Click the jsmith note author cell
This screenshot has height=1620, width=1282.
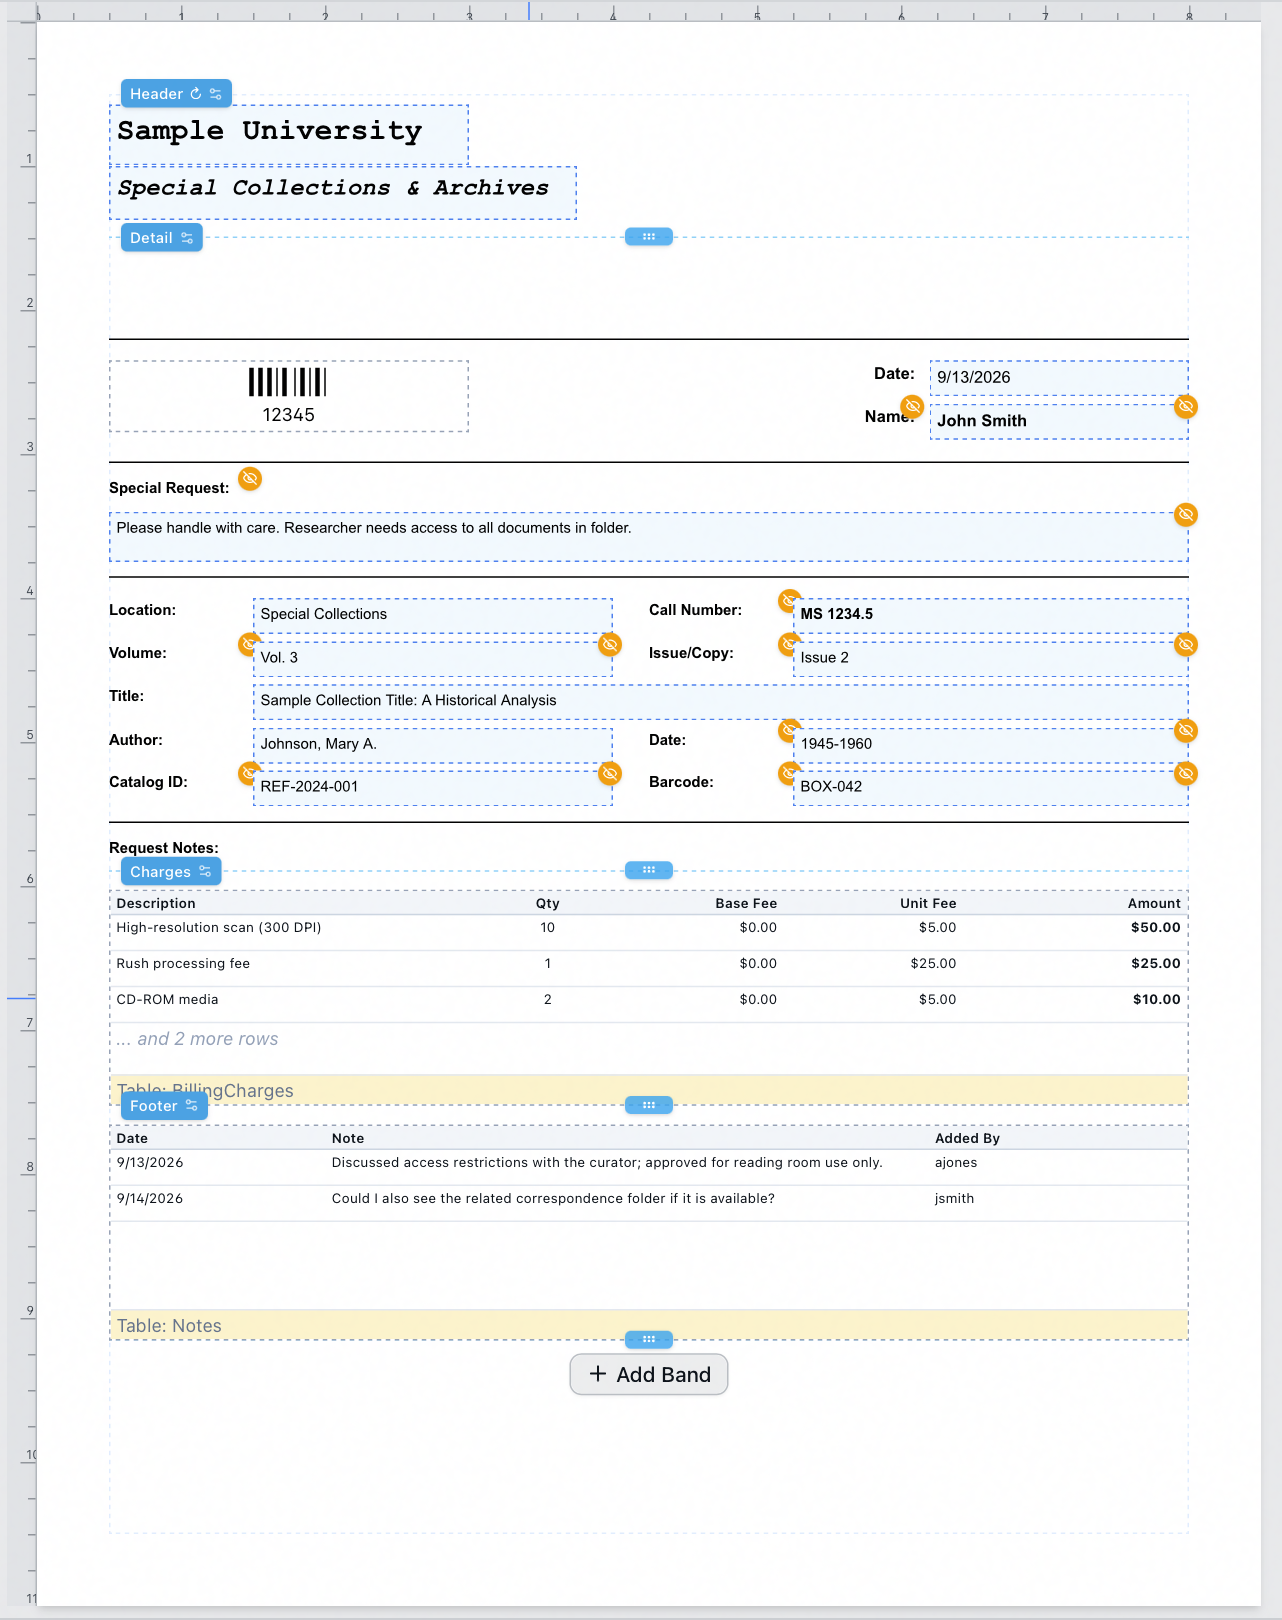coord(954,1199)
